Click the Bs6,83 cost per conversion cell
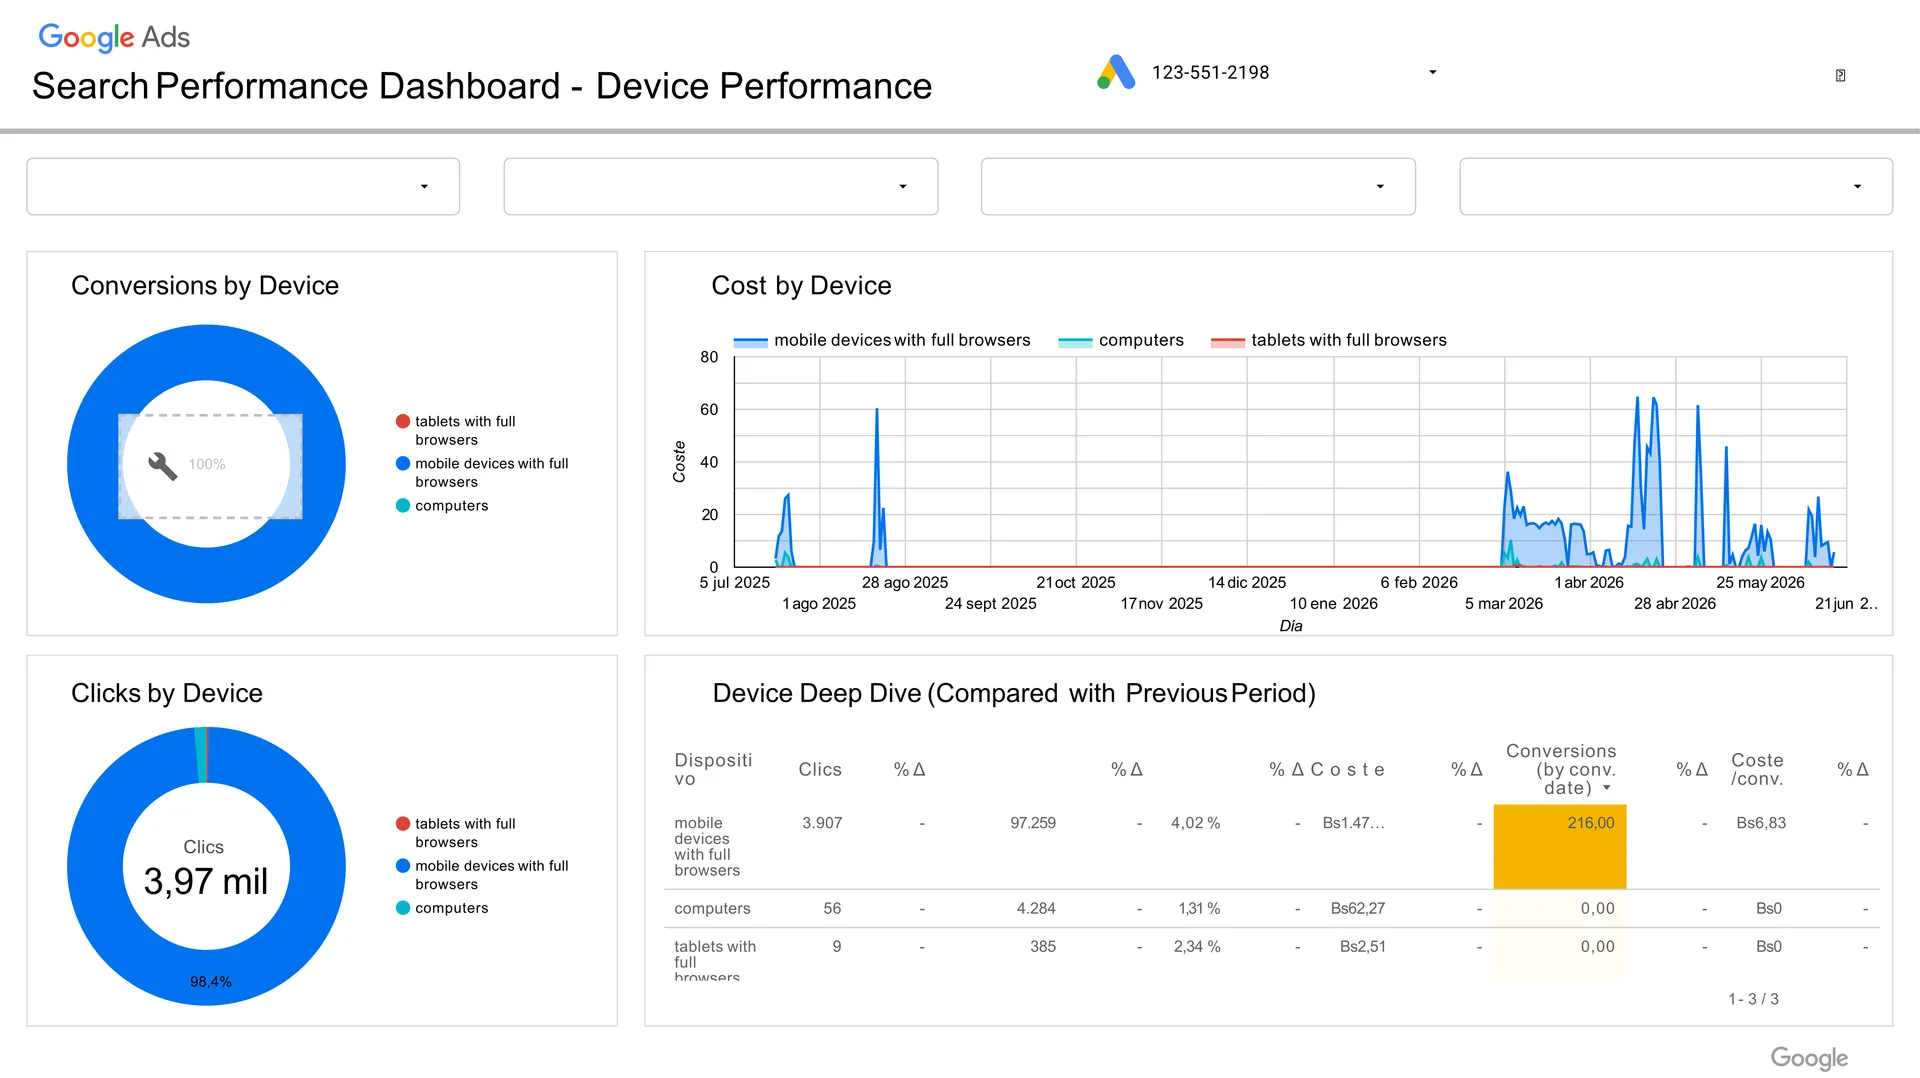 1761,823
